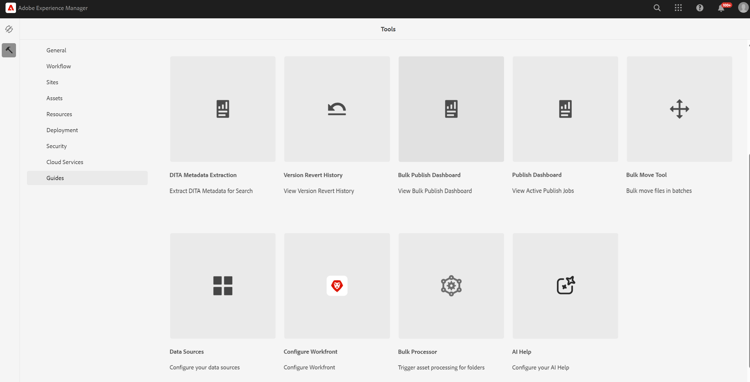Image resolution: width=750 pixels, height=382 pixels.
Task: Select Guides in the Tools sidebar
Action: click(x=87, y=178)
